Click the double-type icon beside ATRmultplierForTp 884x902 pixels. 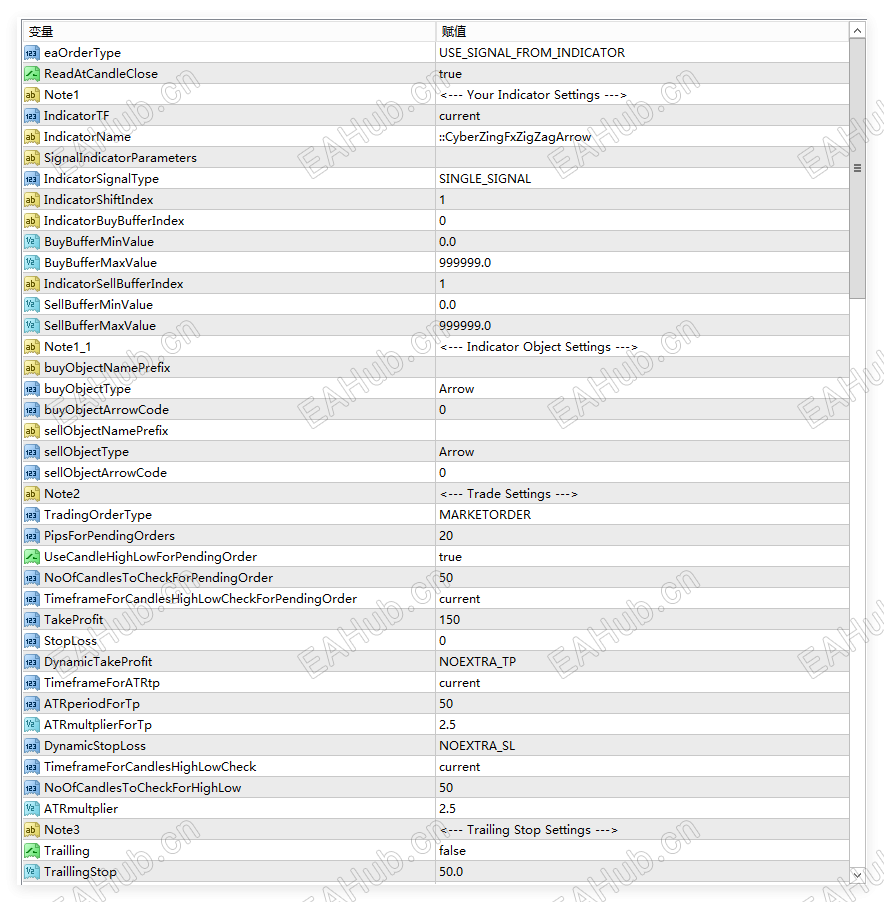(32, 725)
